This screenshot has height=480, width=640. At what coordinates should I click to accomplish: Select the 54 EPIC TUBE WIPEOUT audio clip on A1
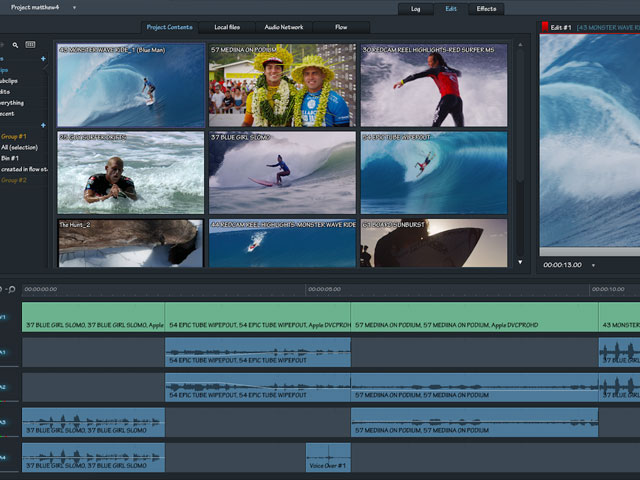(x=258, y=352)
